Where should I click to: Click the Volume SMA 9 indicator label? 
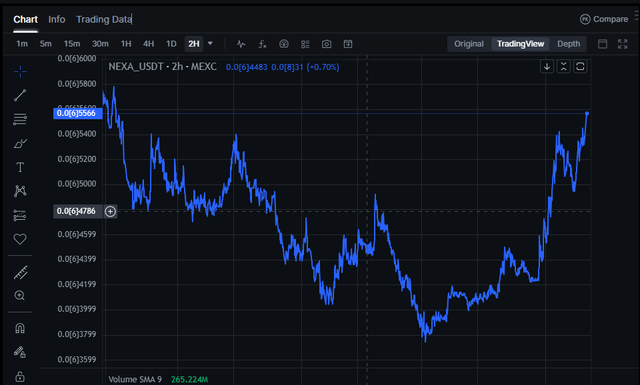click(x=135, y=379)
